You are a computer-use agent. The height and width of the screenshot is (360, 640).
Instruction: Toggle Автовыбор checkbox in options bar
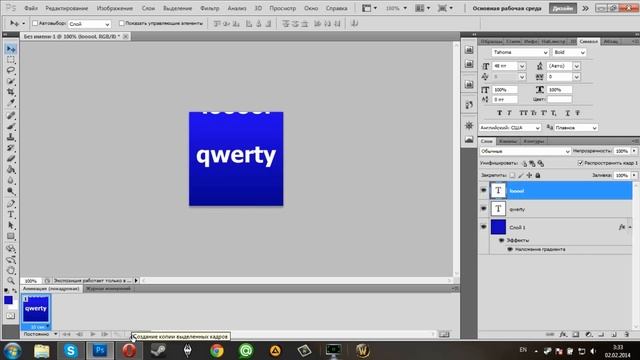35,23
